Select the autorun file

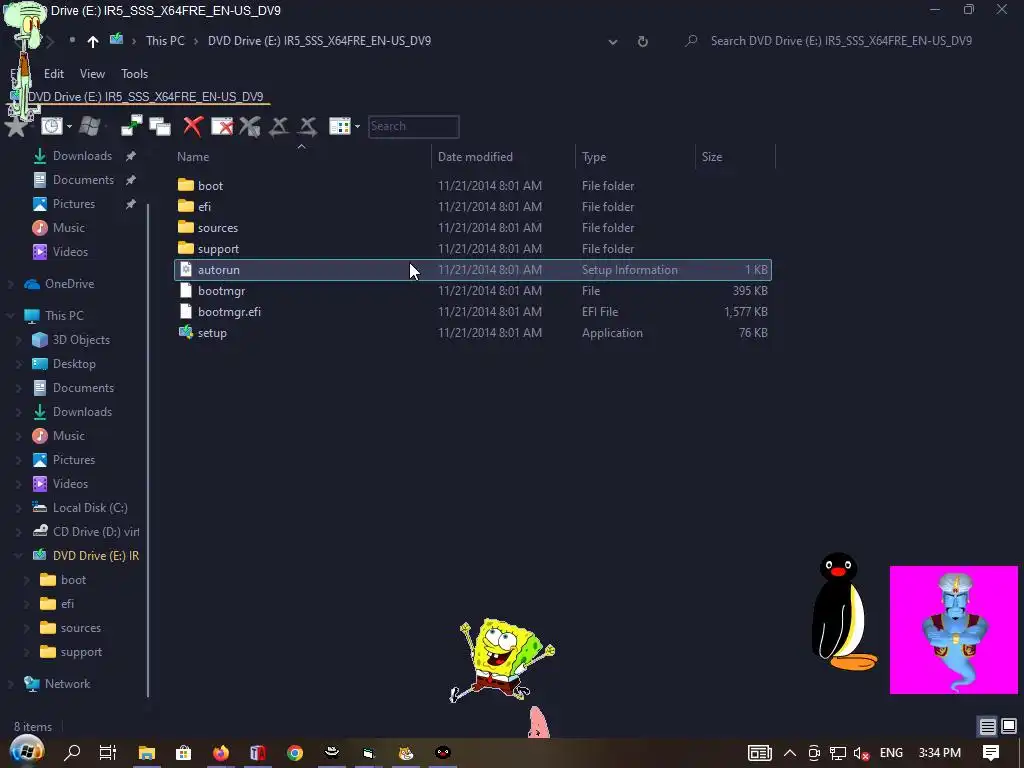473,270
